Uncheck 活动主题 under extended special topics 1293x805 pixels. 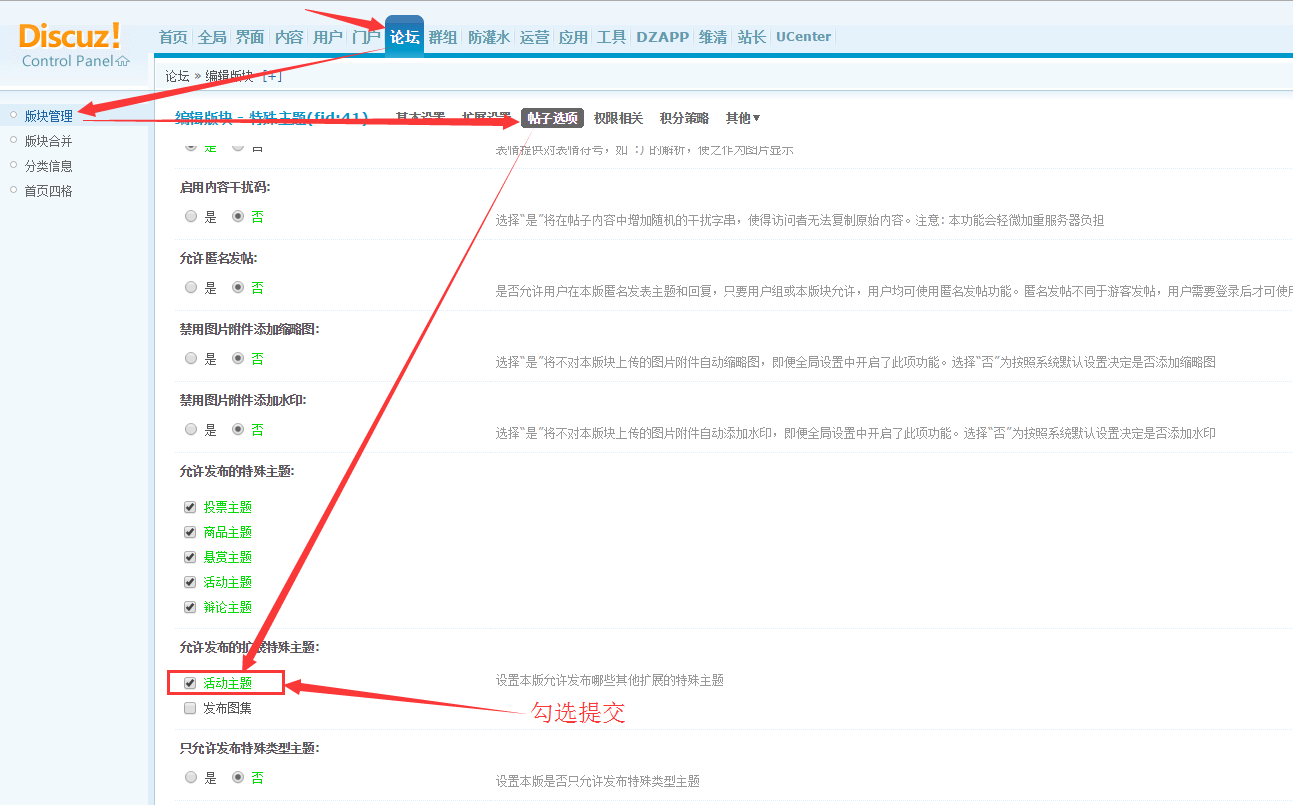pos(190,683)
